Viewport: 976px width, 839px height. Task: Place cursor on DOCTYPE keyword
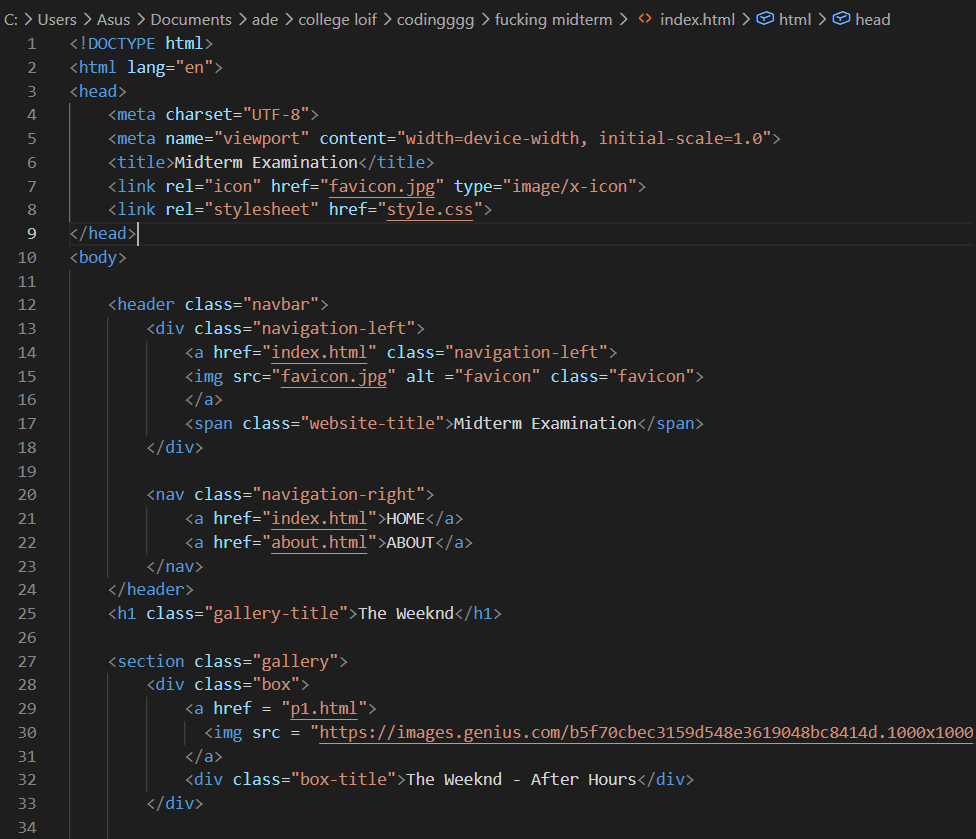click(x=121, y=44)
